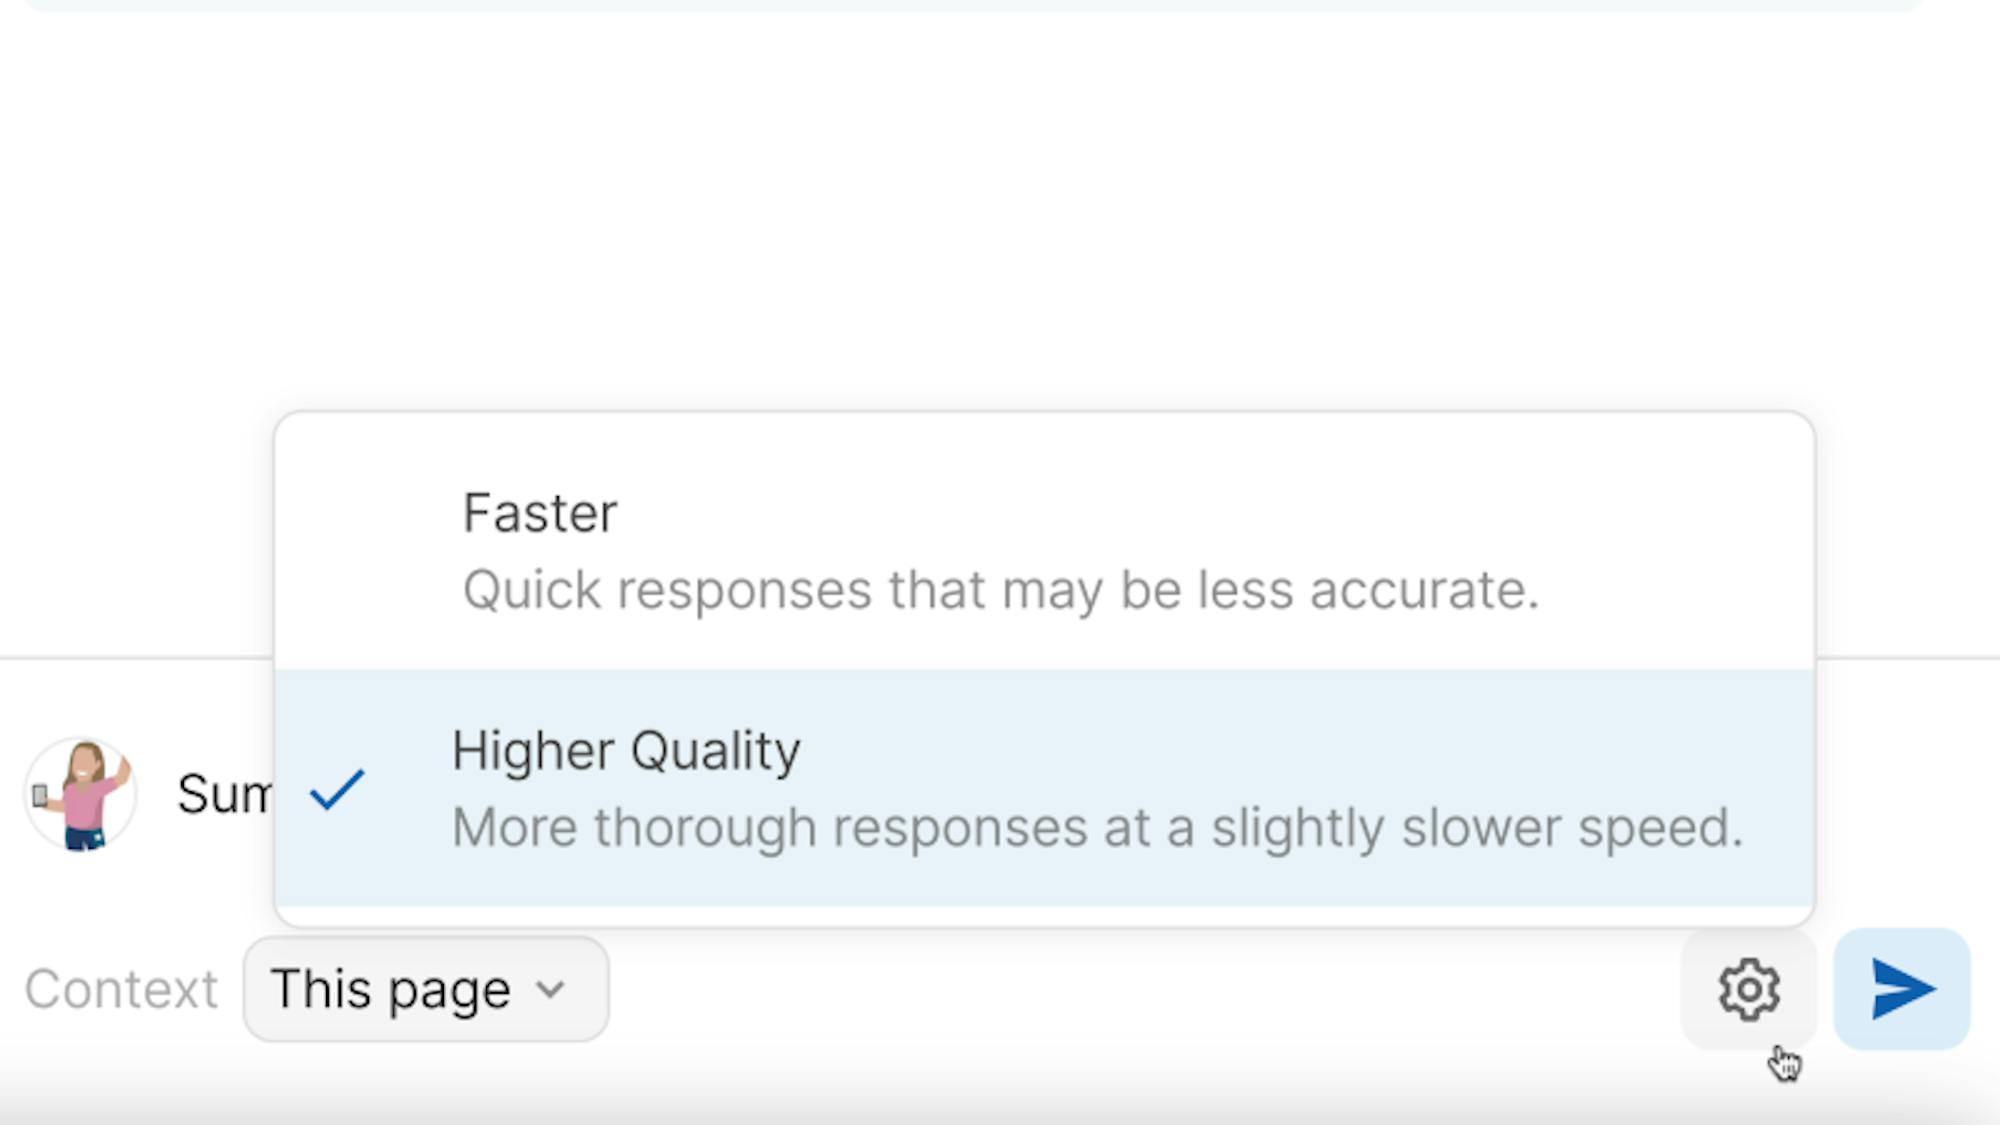Click the "Quick responses that may be less accurate" description

click(x=1000, y=590)
